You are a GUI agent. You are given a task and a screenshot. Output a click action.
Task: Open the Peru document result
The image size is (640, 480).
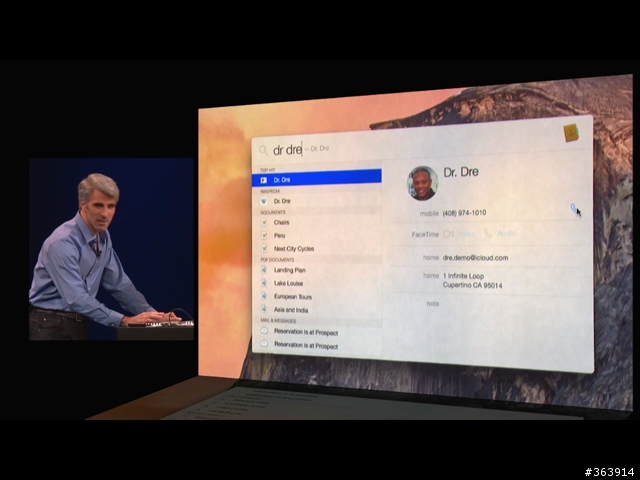317,236
